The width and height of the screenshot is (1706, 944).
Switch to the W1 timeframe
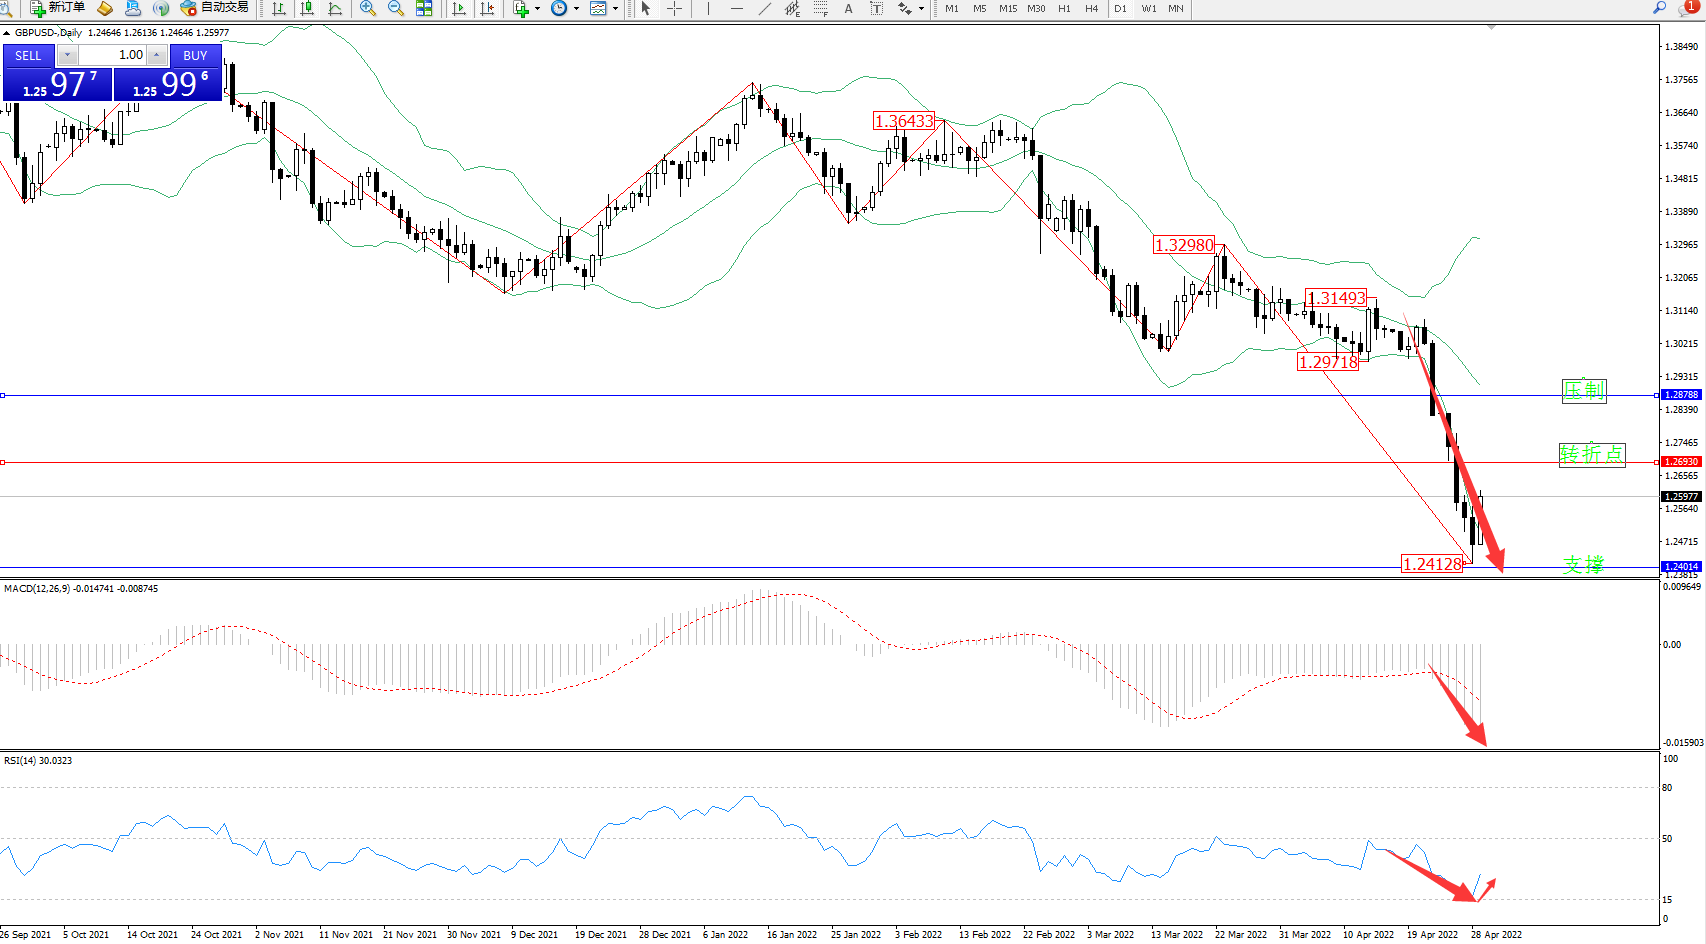[1148, 8]
